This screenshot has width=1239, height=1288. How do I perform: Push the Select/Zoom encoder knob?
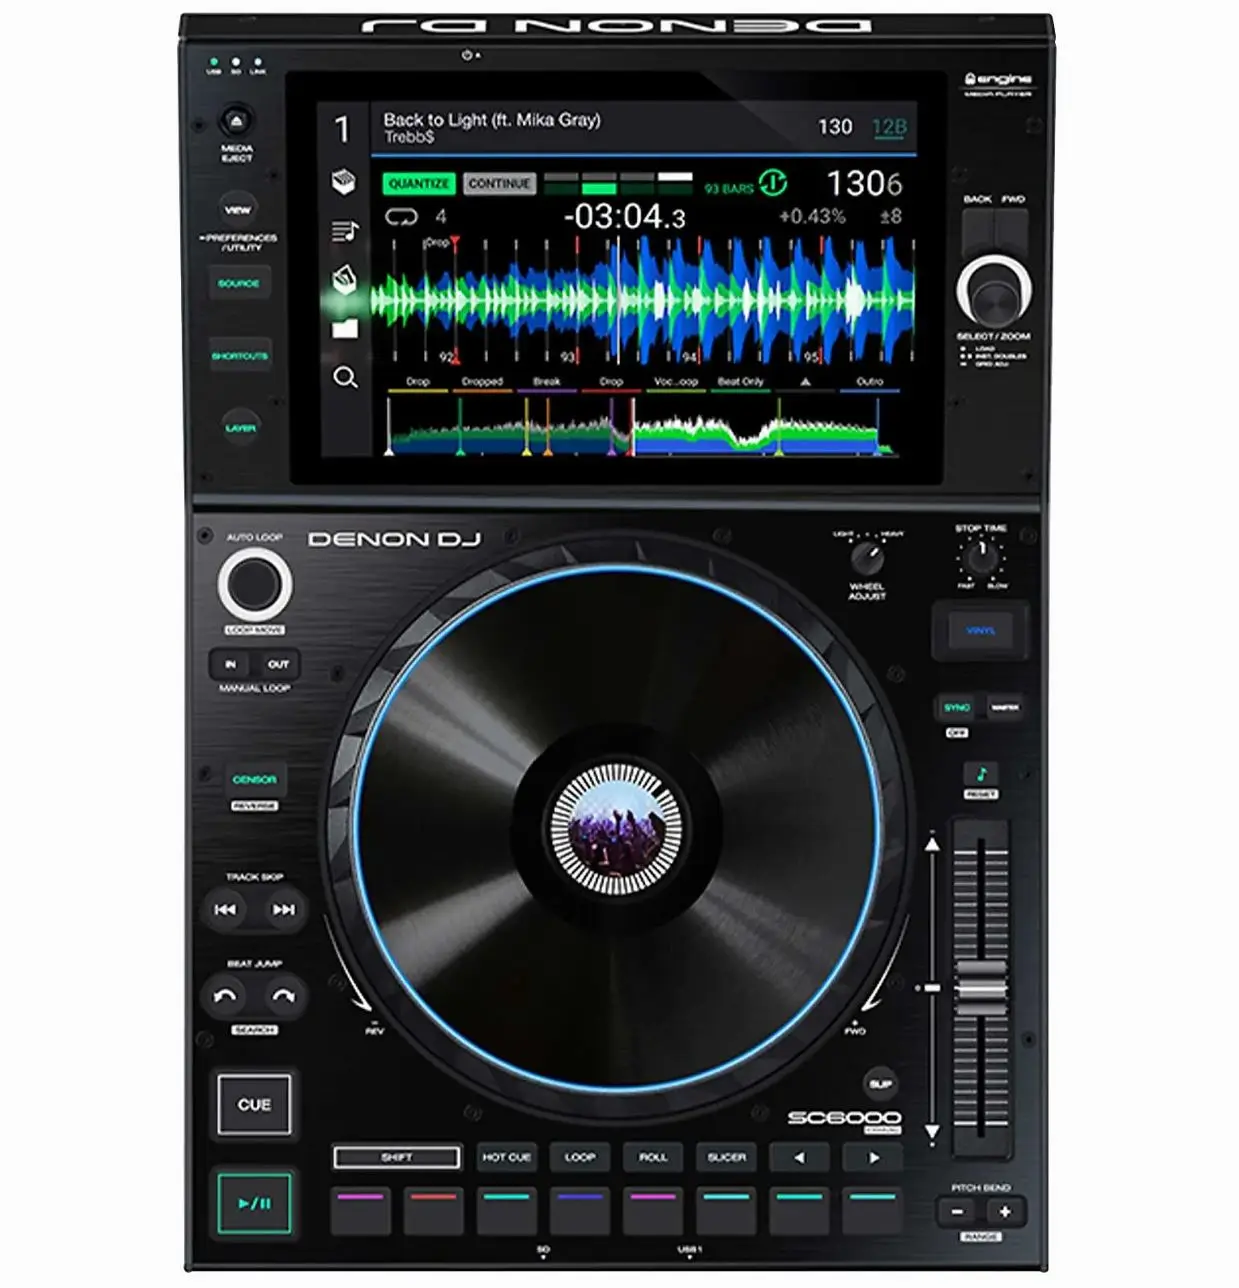(994, 291)
